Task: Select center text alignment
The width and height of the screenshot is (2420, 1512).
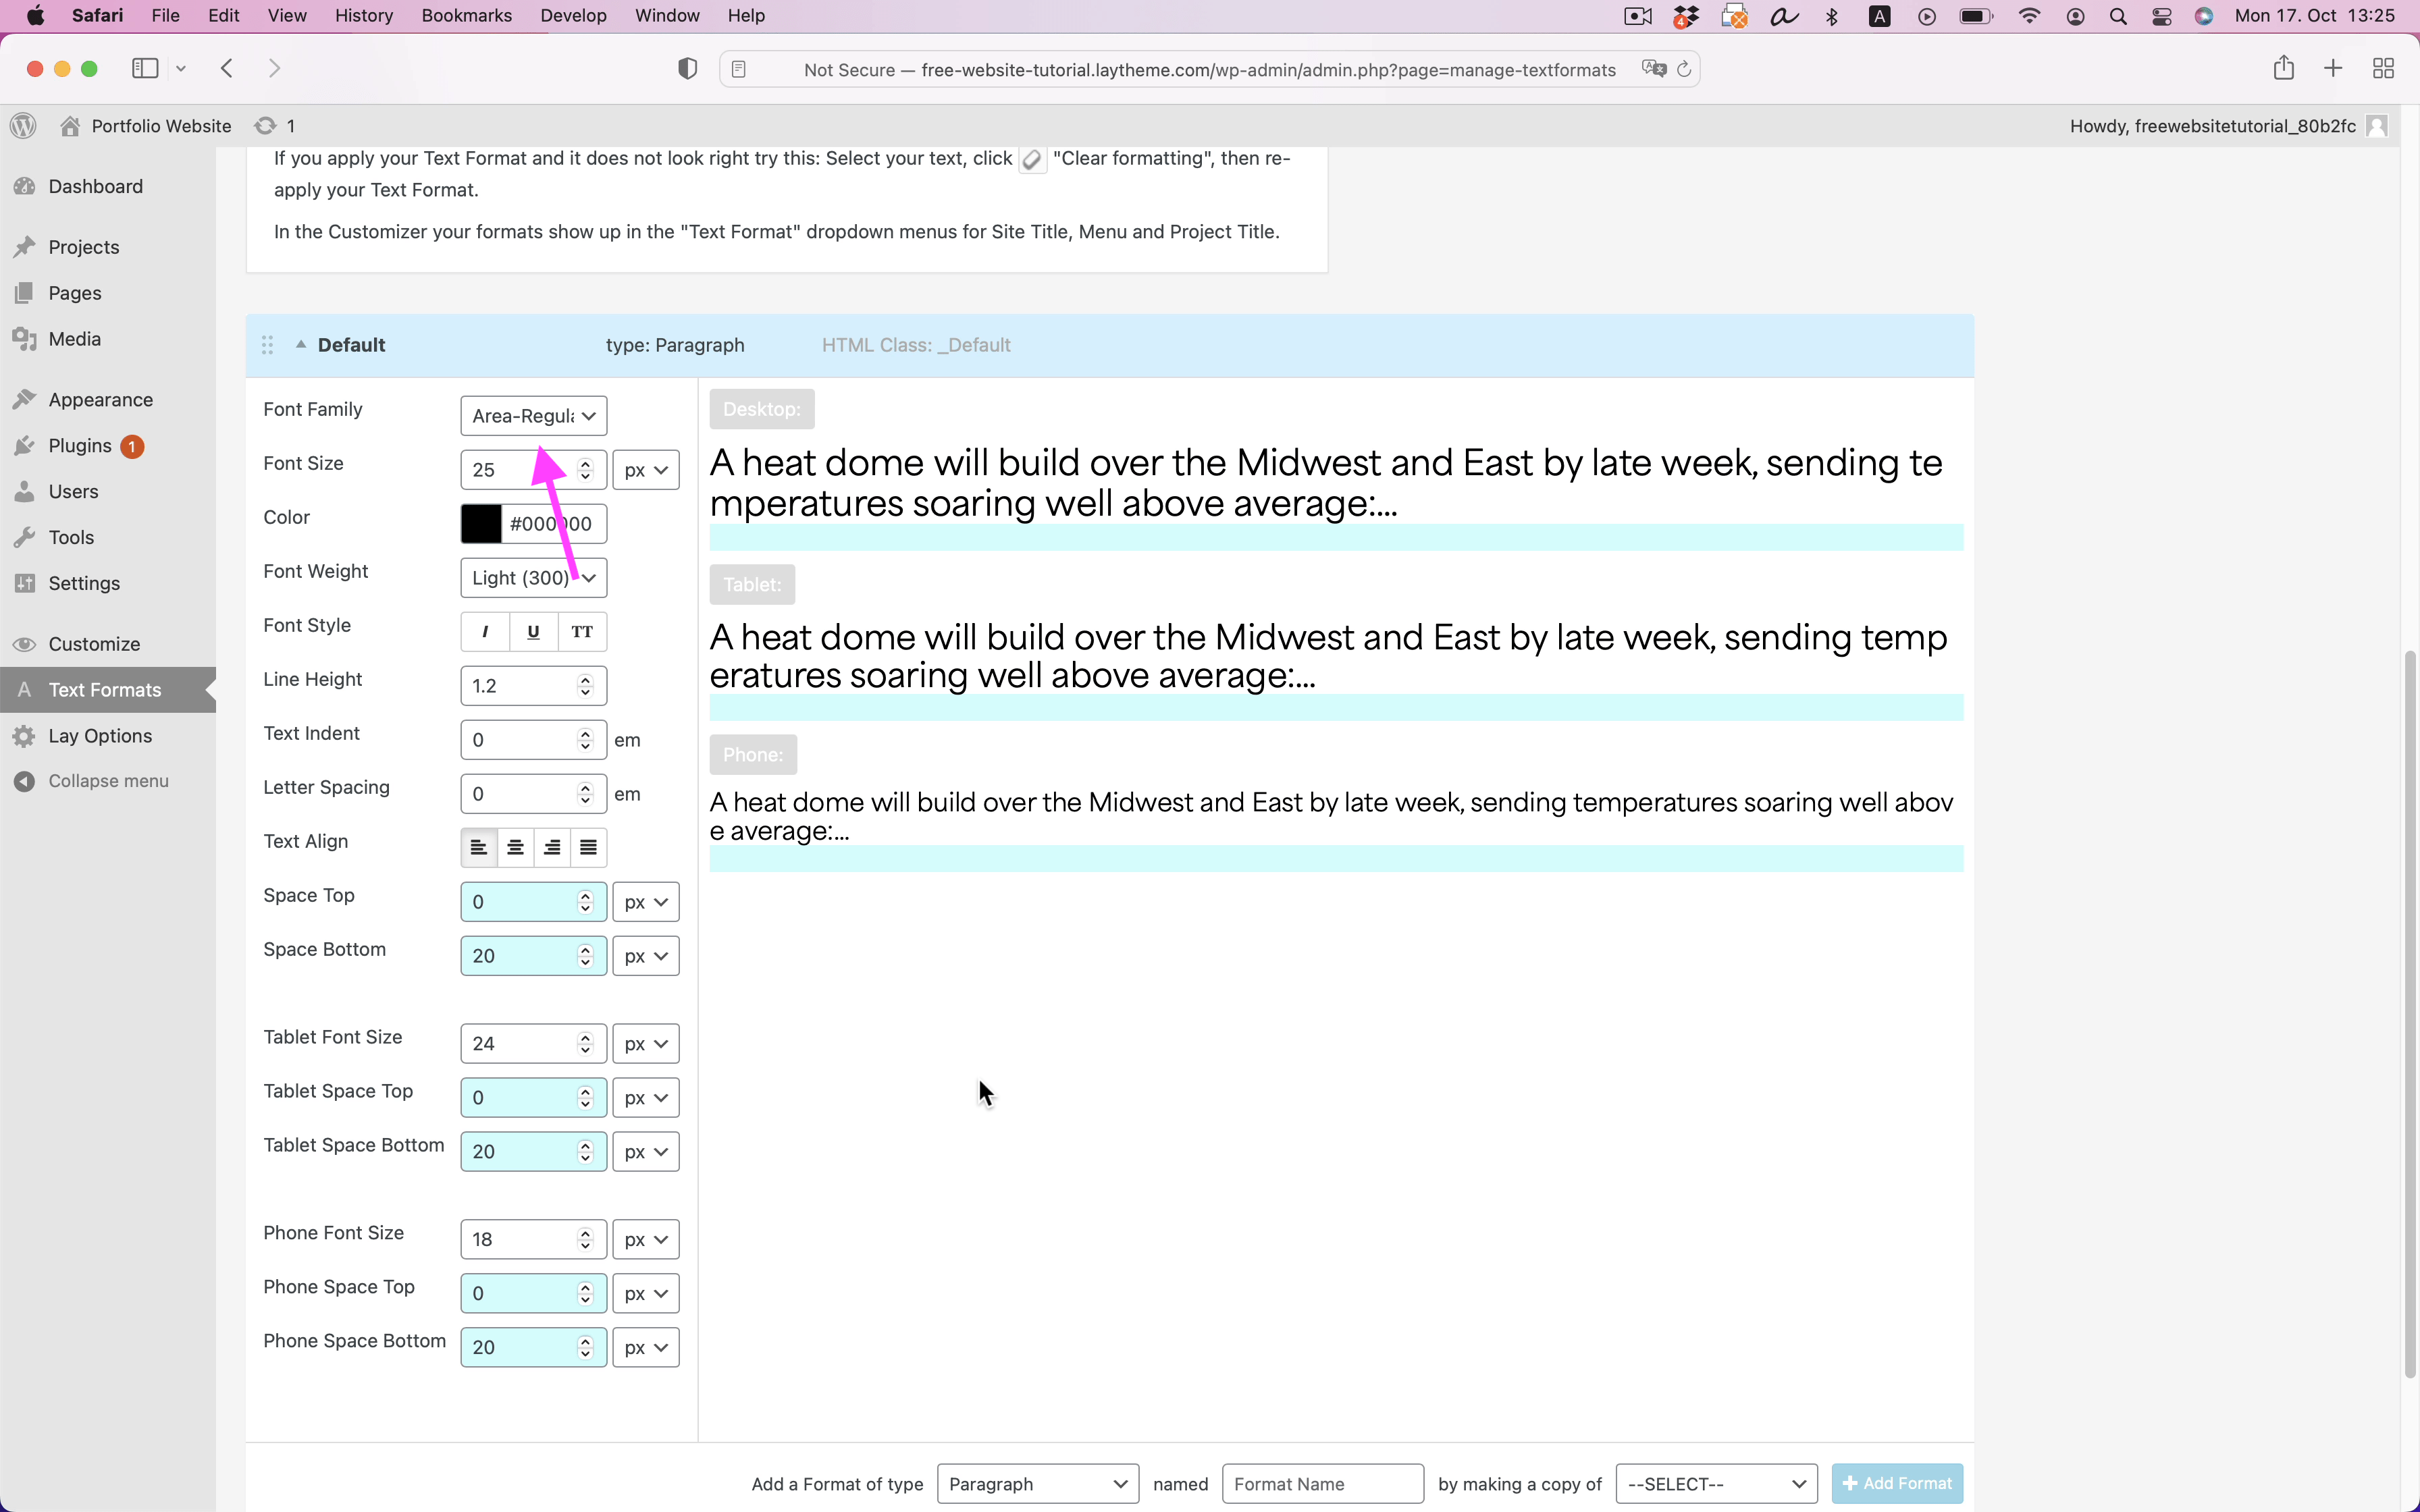Action: (515, 848)
